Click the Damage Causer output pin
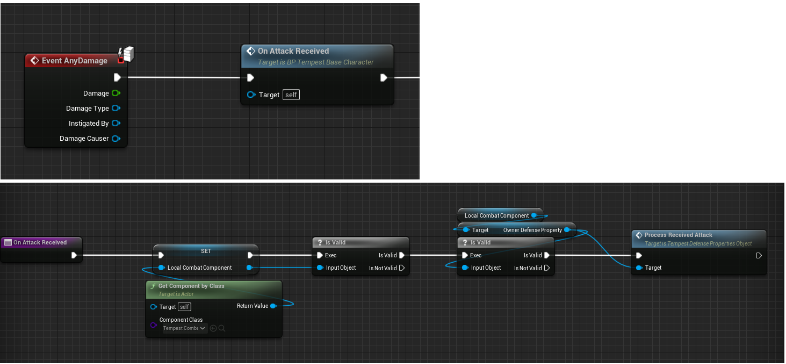This screenshot has width=786, height=364. [x=116, y=138]
